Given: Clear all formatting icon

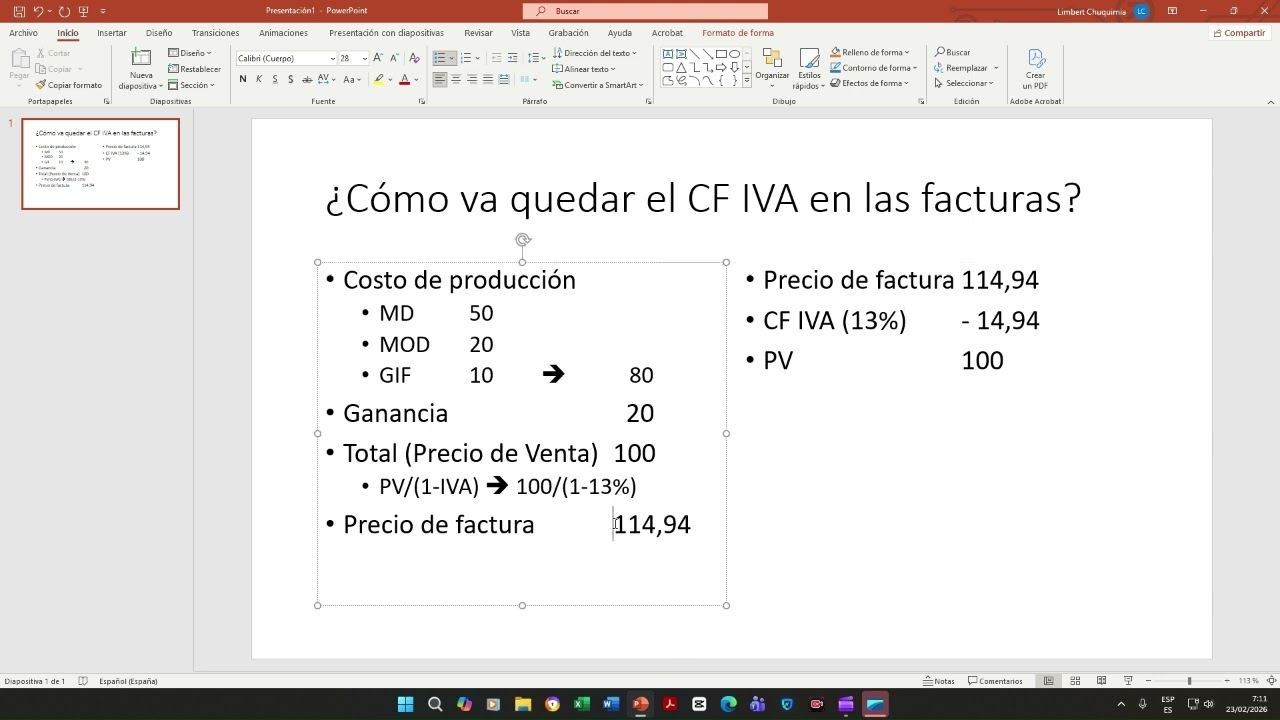Looking at the screenshot, I should 414,58.
